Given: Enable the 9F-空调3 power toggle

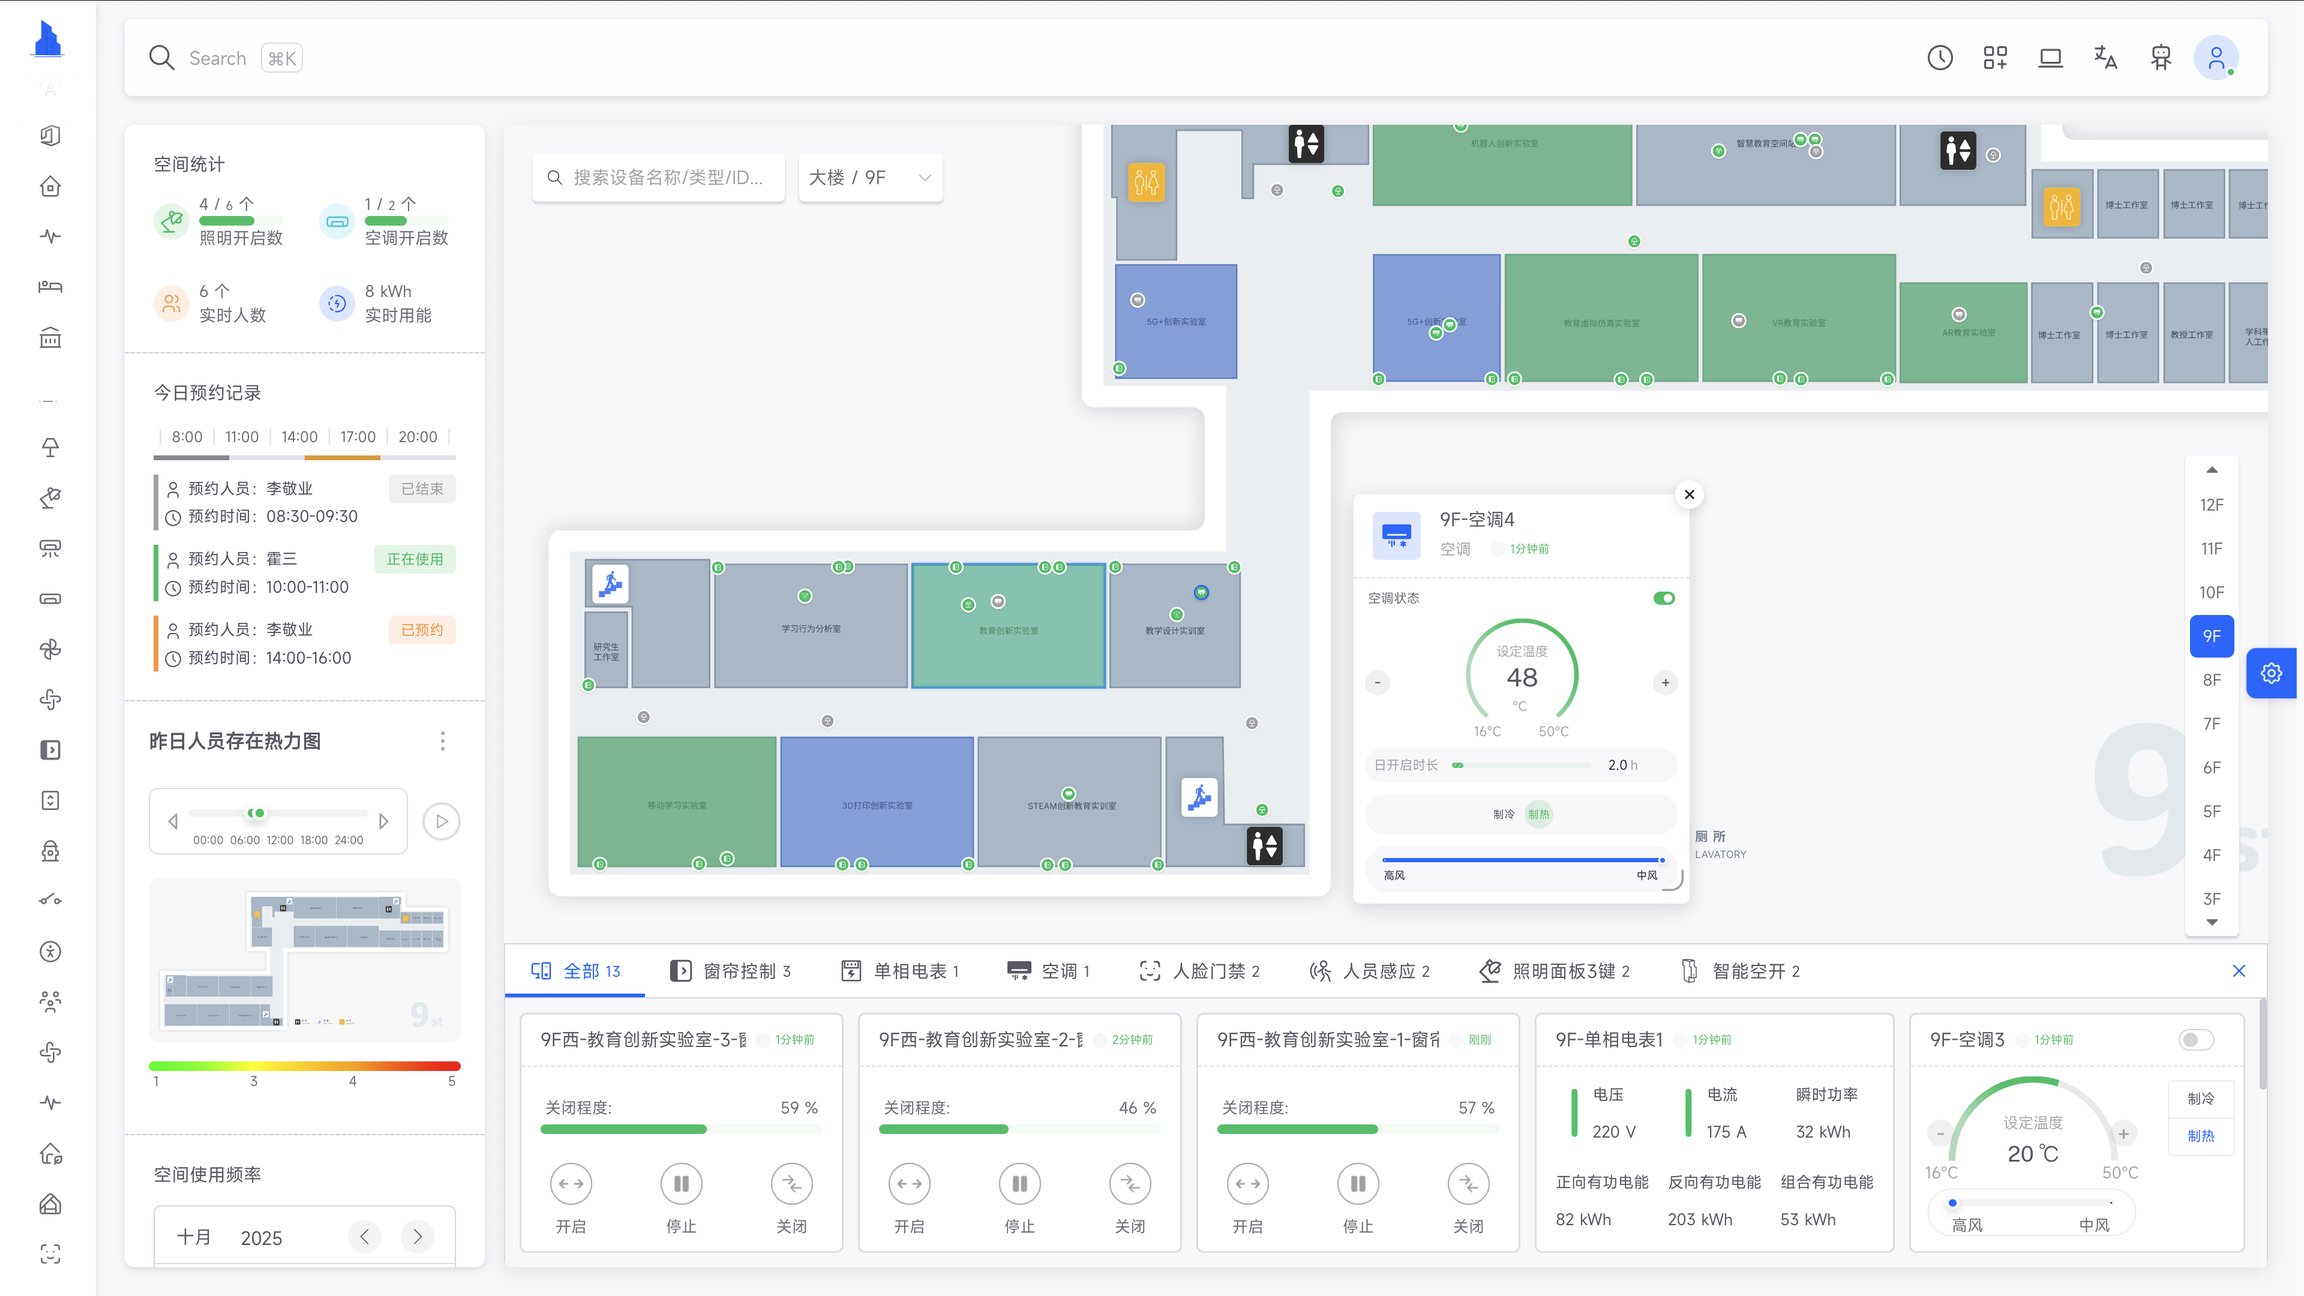Looking at the screenshot, I should [x=2195, y=1040].
